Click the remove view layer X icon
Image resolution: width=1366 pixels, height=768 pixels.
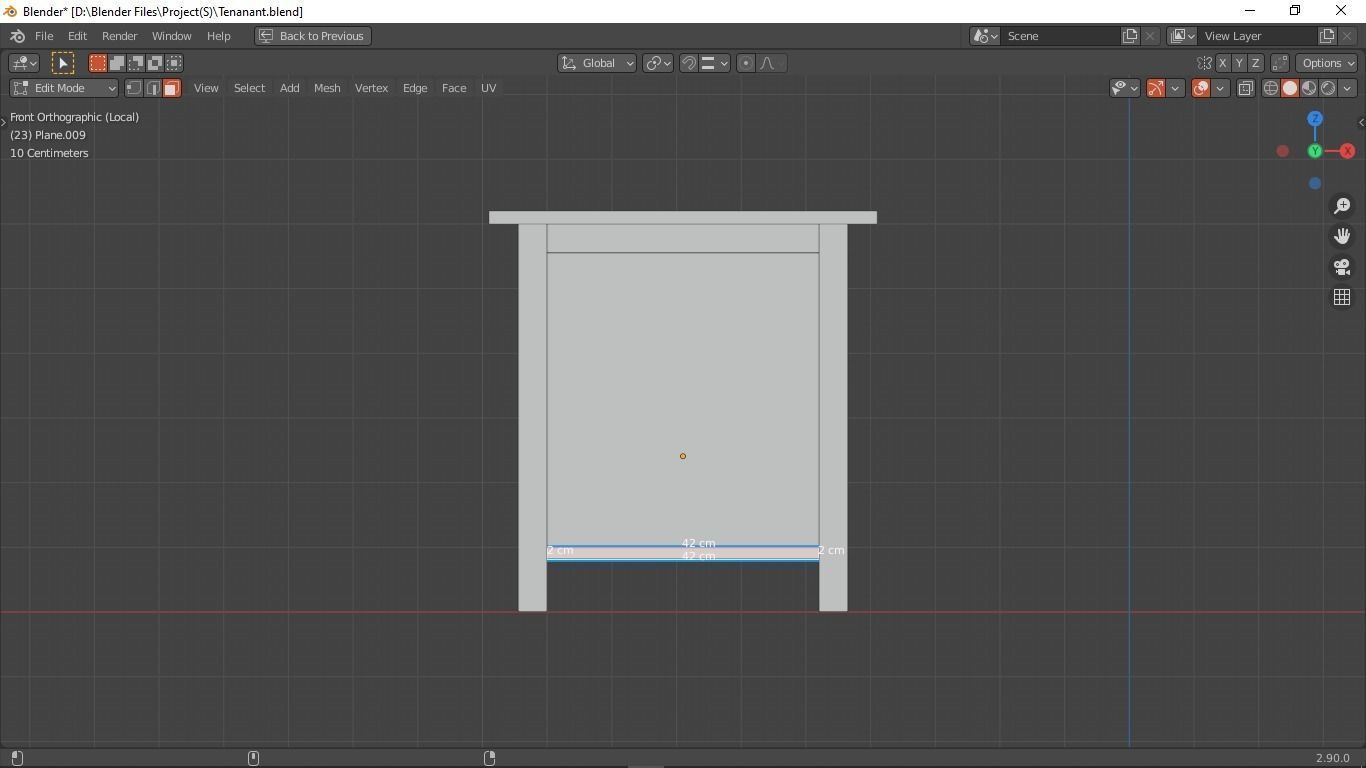[x=1347, y=36]
